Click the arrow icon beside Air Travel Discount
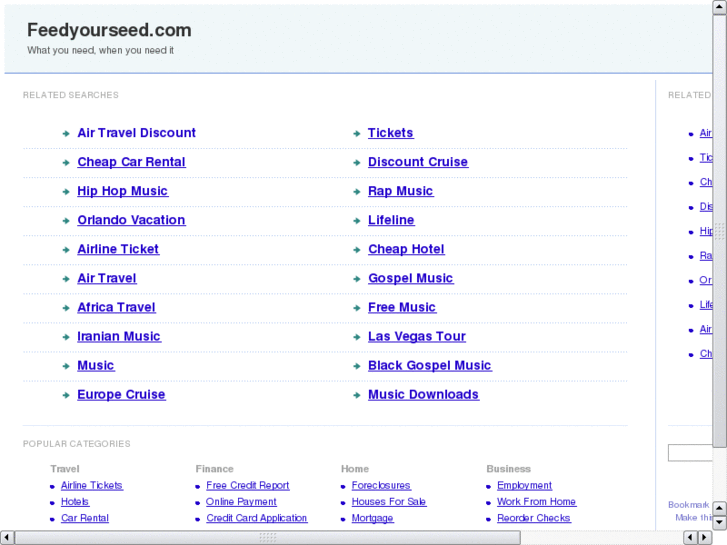 pyautogui.click(x=66, y=134)
